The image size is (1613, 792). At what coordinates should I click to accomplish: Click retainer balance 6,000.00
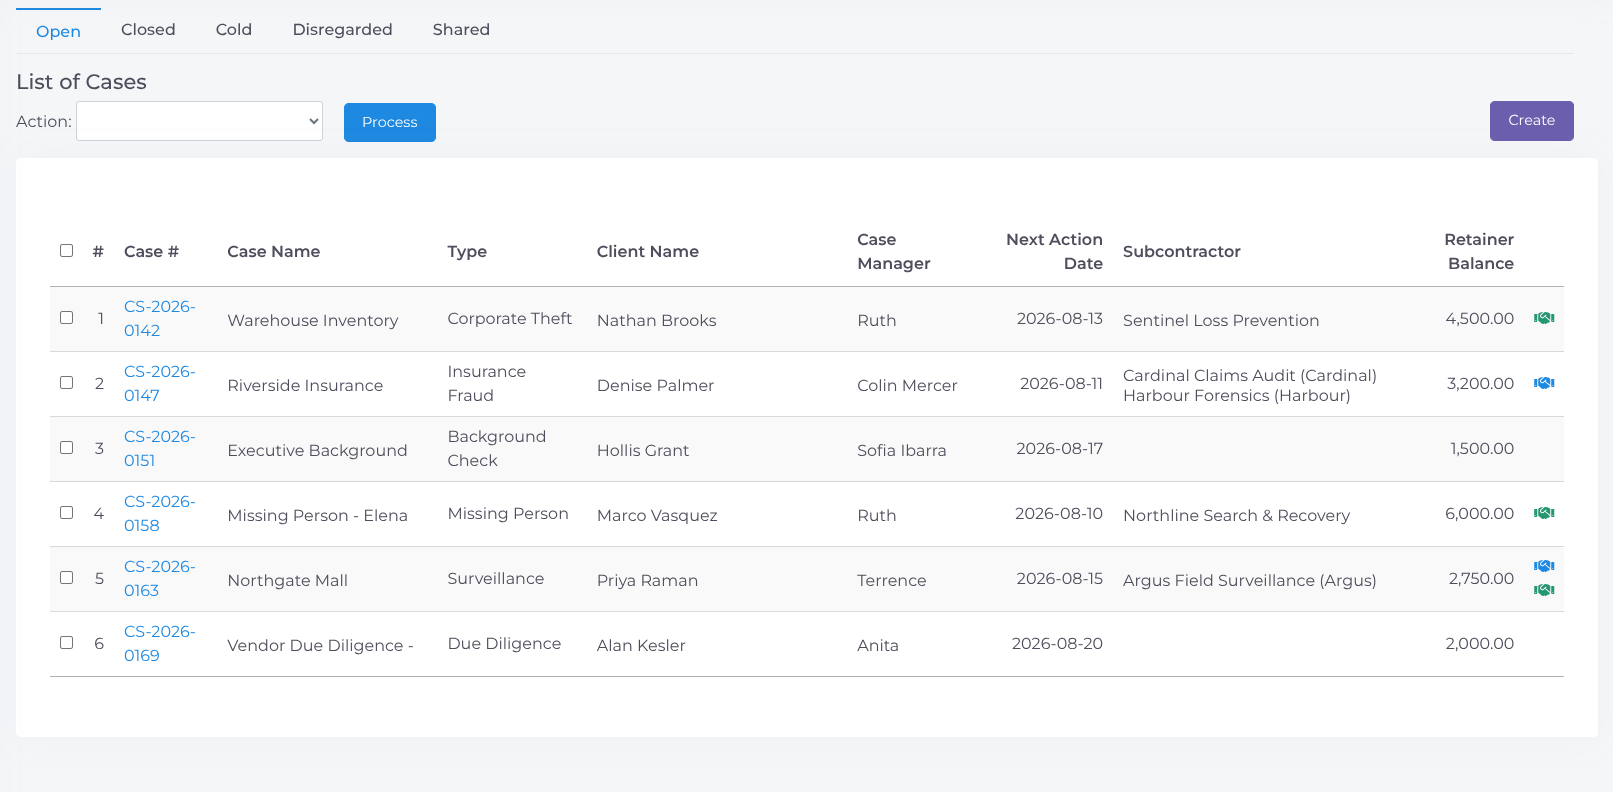tap(1480, 513)
